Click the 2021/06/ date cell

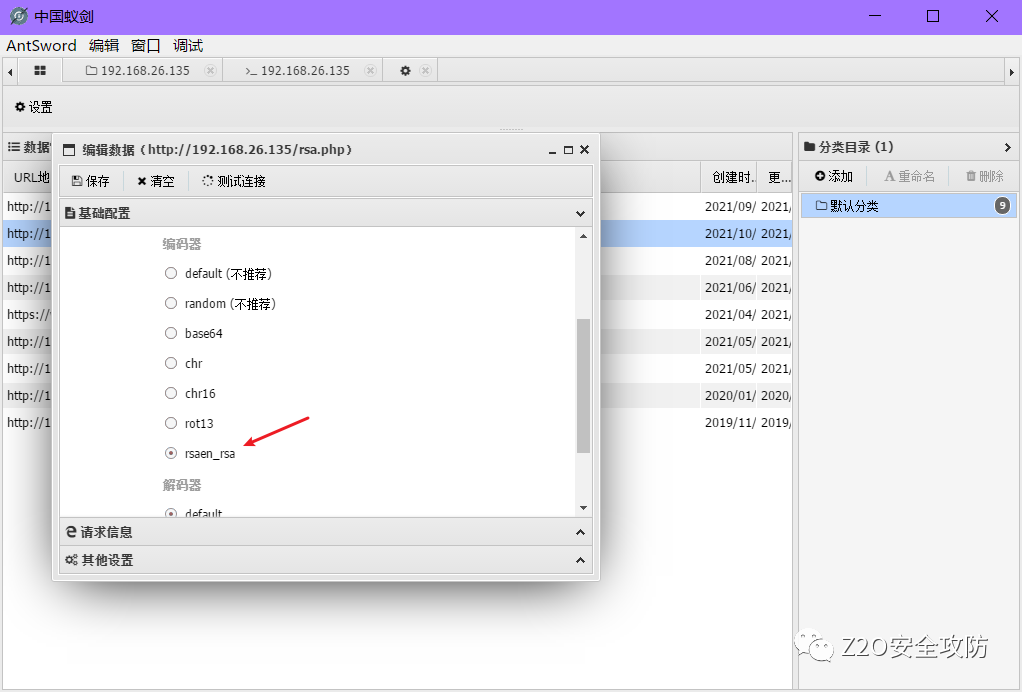730,287
